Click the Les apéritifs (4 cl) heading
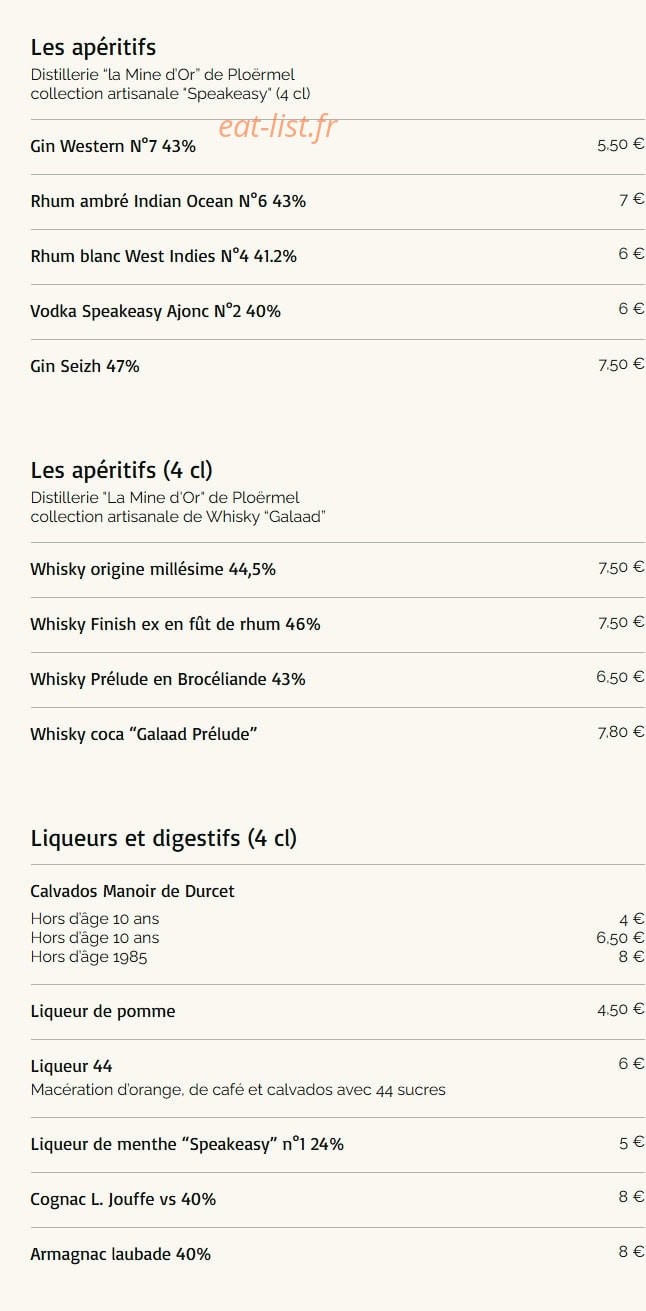The height and width of the screenshot is (1311, 646). [121, 470]
